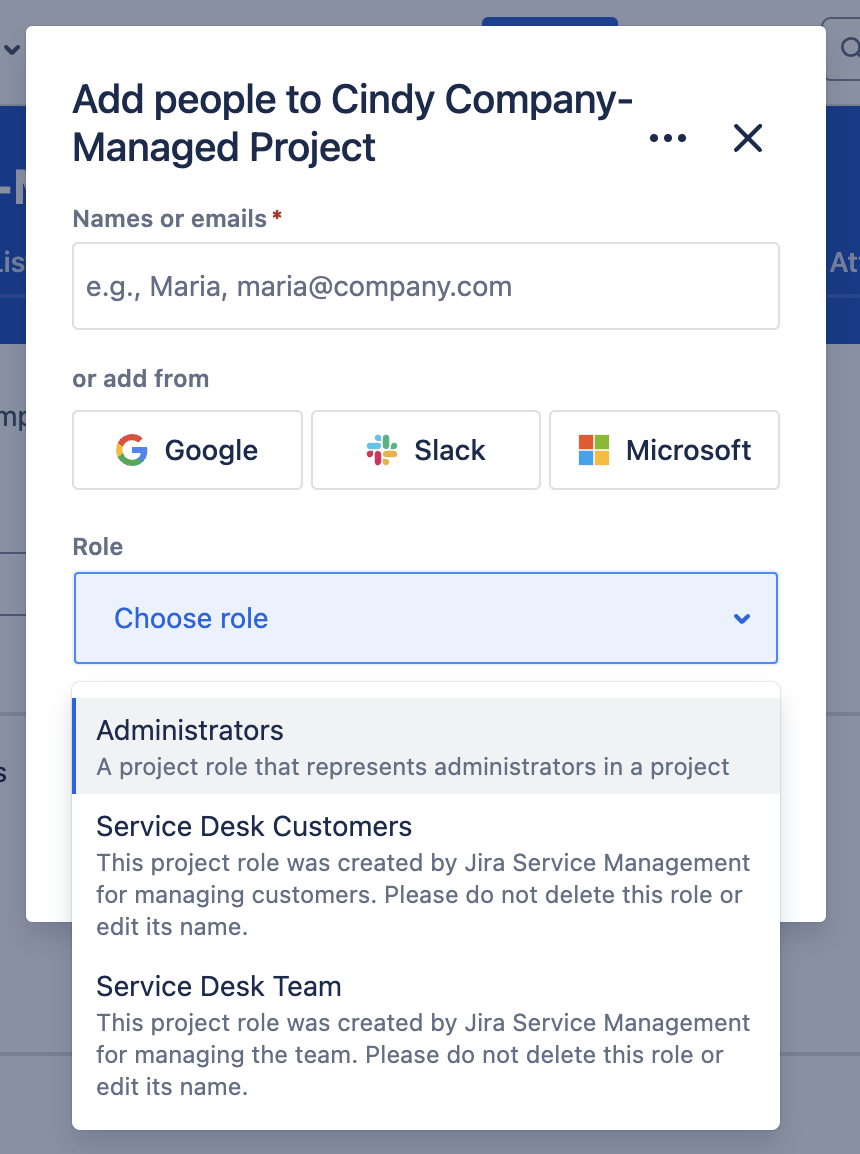Add people from Google
The height and width of the screenshot is (1154, 860).
pos(186,450)
